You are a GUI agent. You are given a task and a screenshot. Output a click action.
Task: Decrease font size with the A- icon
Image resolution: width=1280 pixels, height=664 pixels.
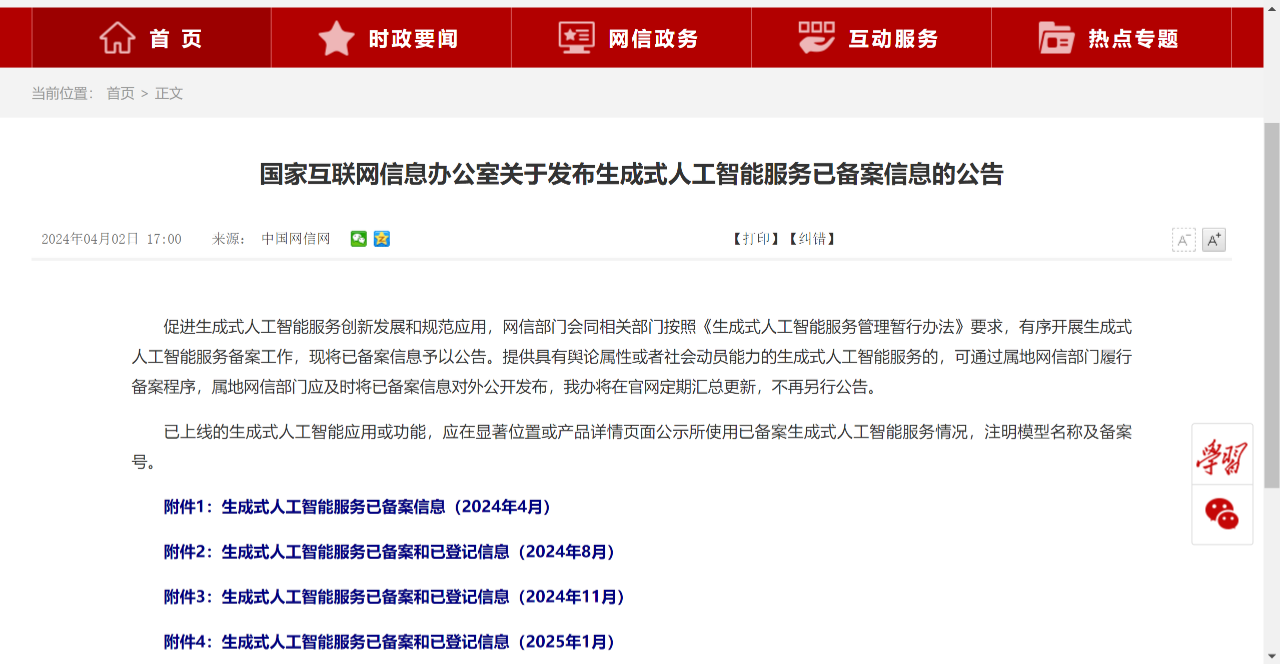tap(1183, 240)
